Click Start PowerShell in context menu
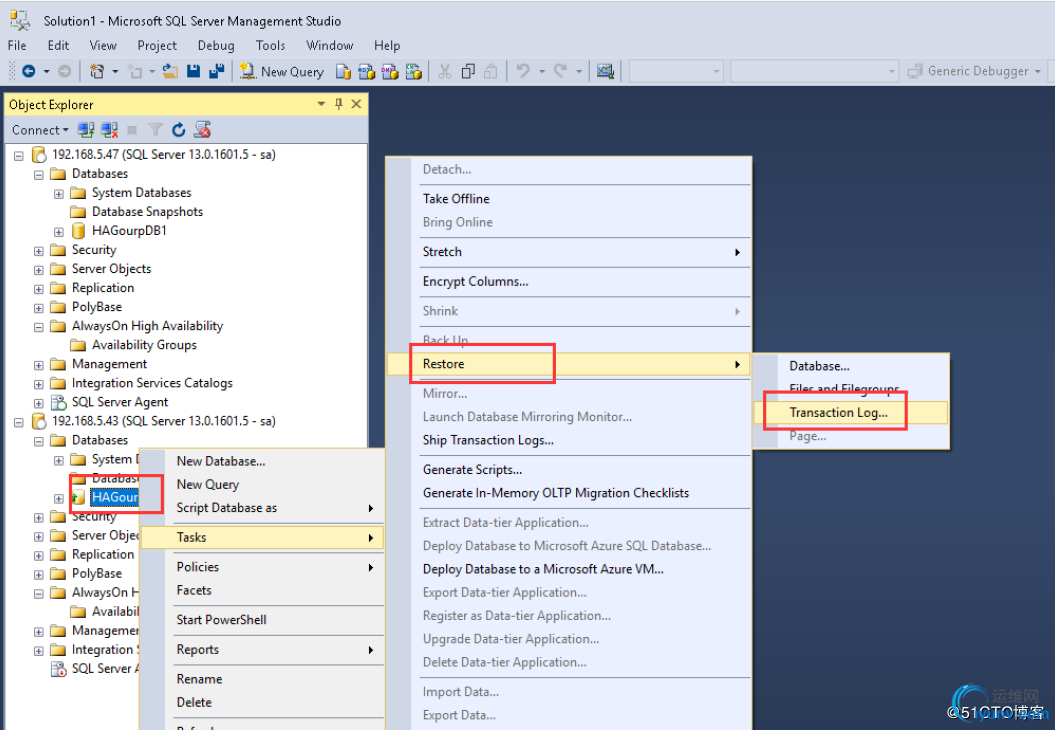 coord(262,620)
